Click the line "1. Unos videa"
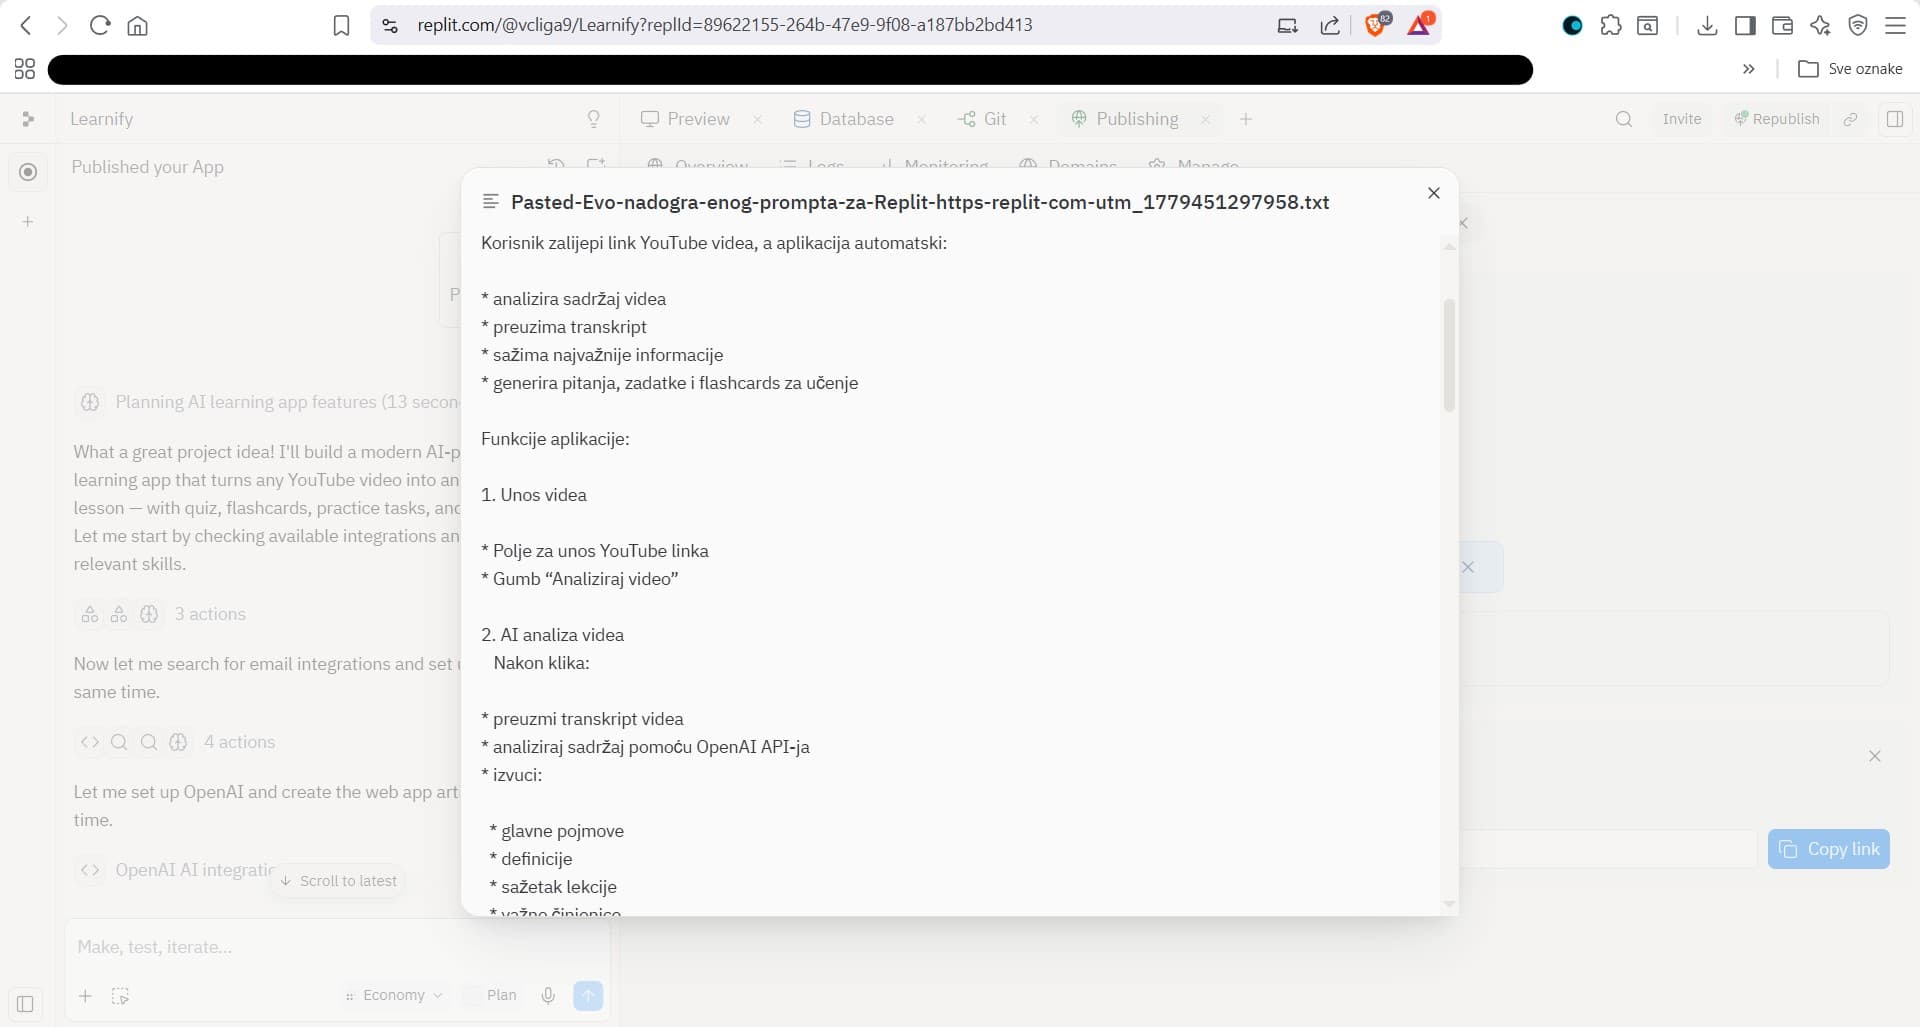The height and width of the screenshot is (1027, 1920). [x=534, y=495]
